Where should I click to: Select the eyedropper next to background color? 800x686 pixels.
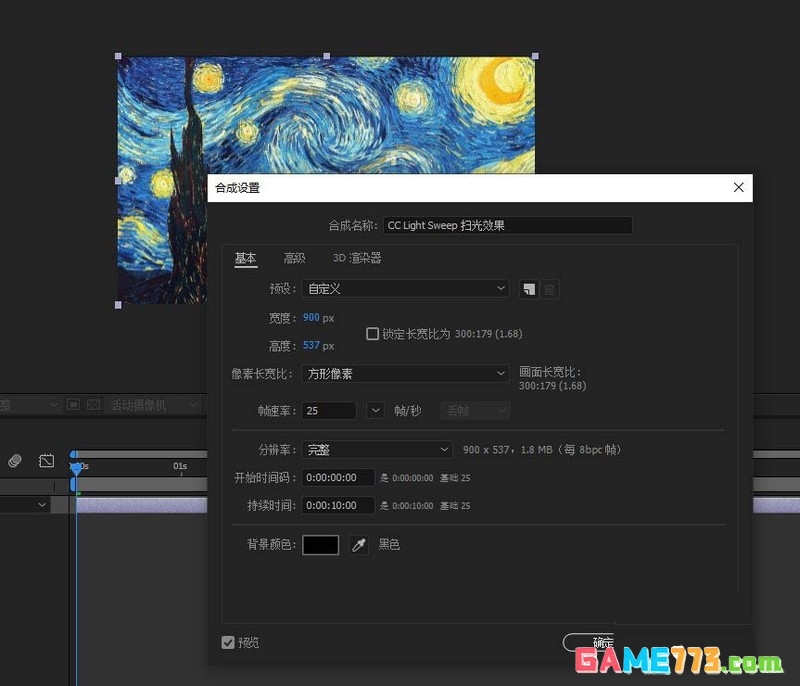[358, 545]
